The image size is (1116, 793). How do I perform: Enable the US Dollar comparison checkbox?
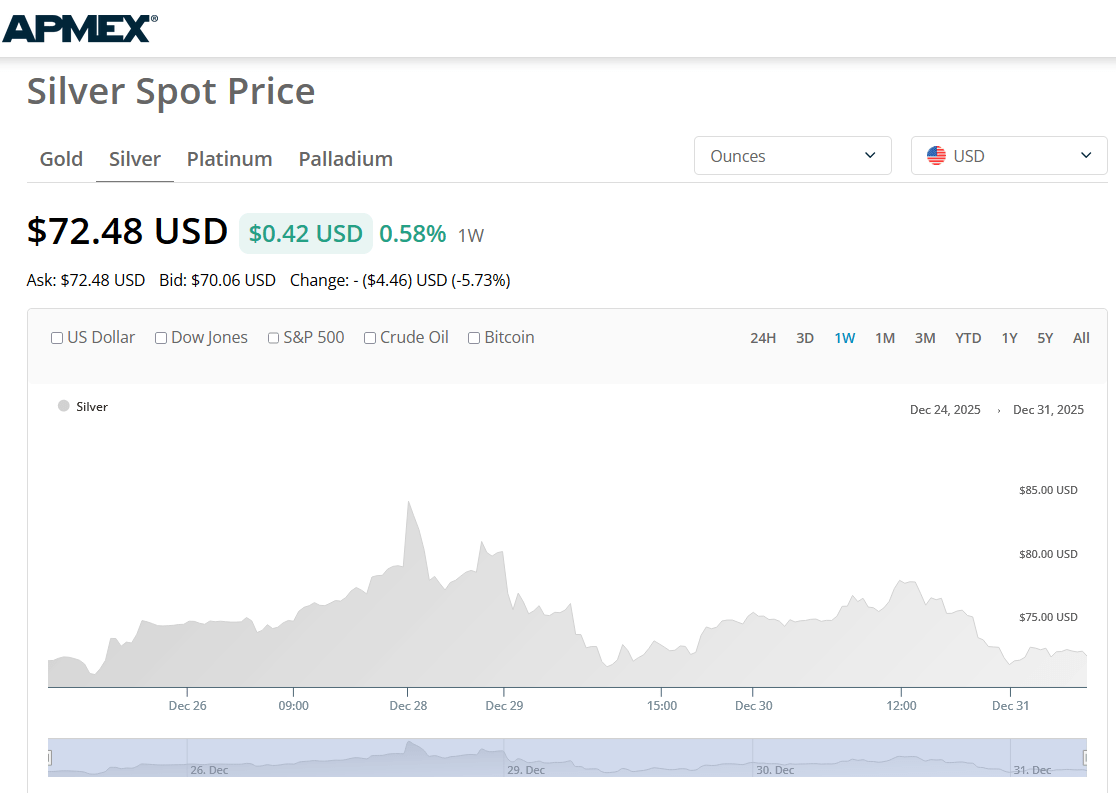[x=57, y=338]
